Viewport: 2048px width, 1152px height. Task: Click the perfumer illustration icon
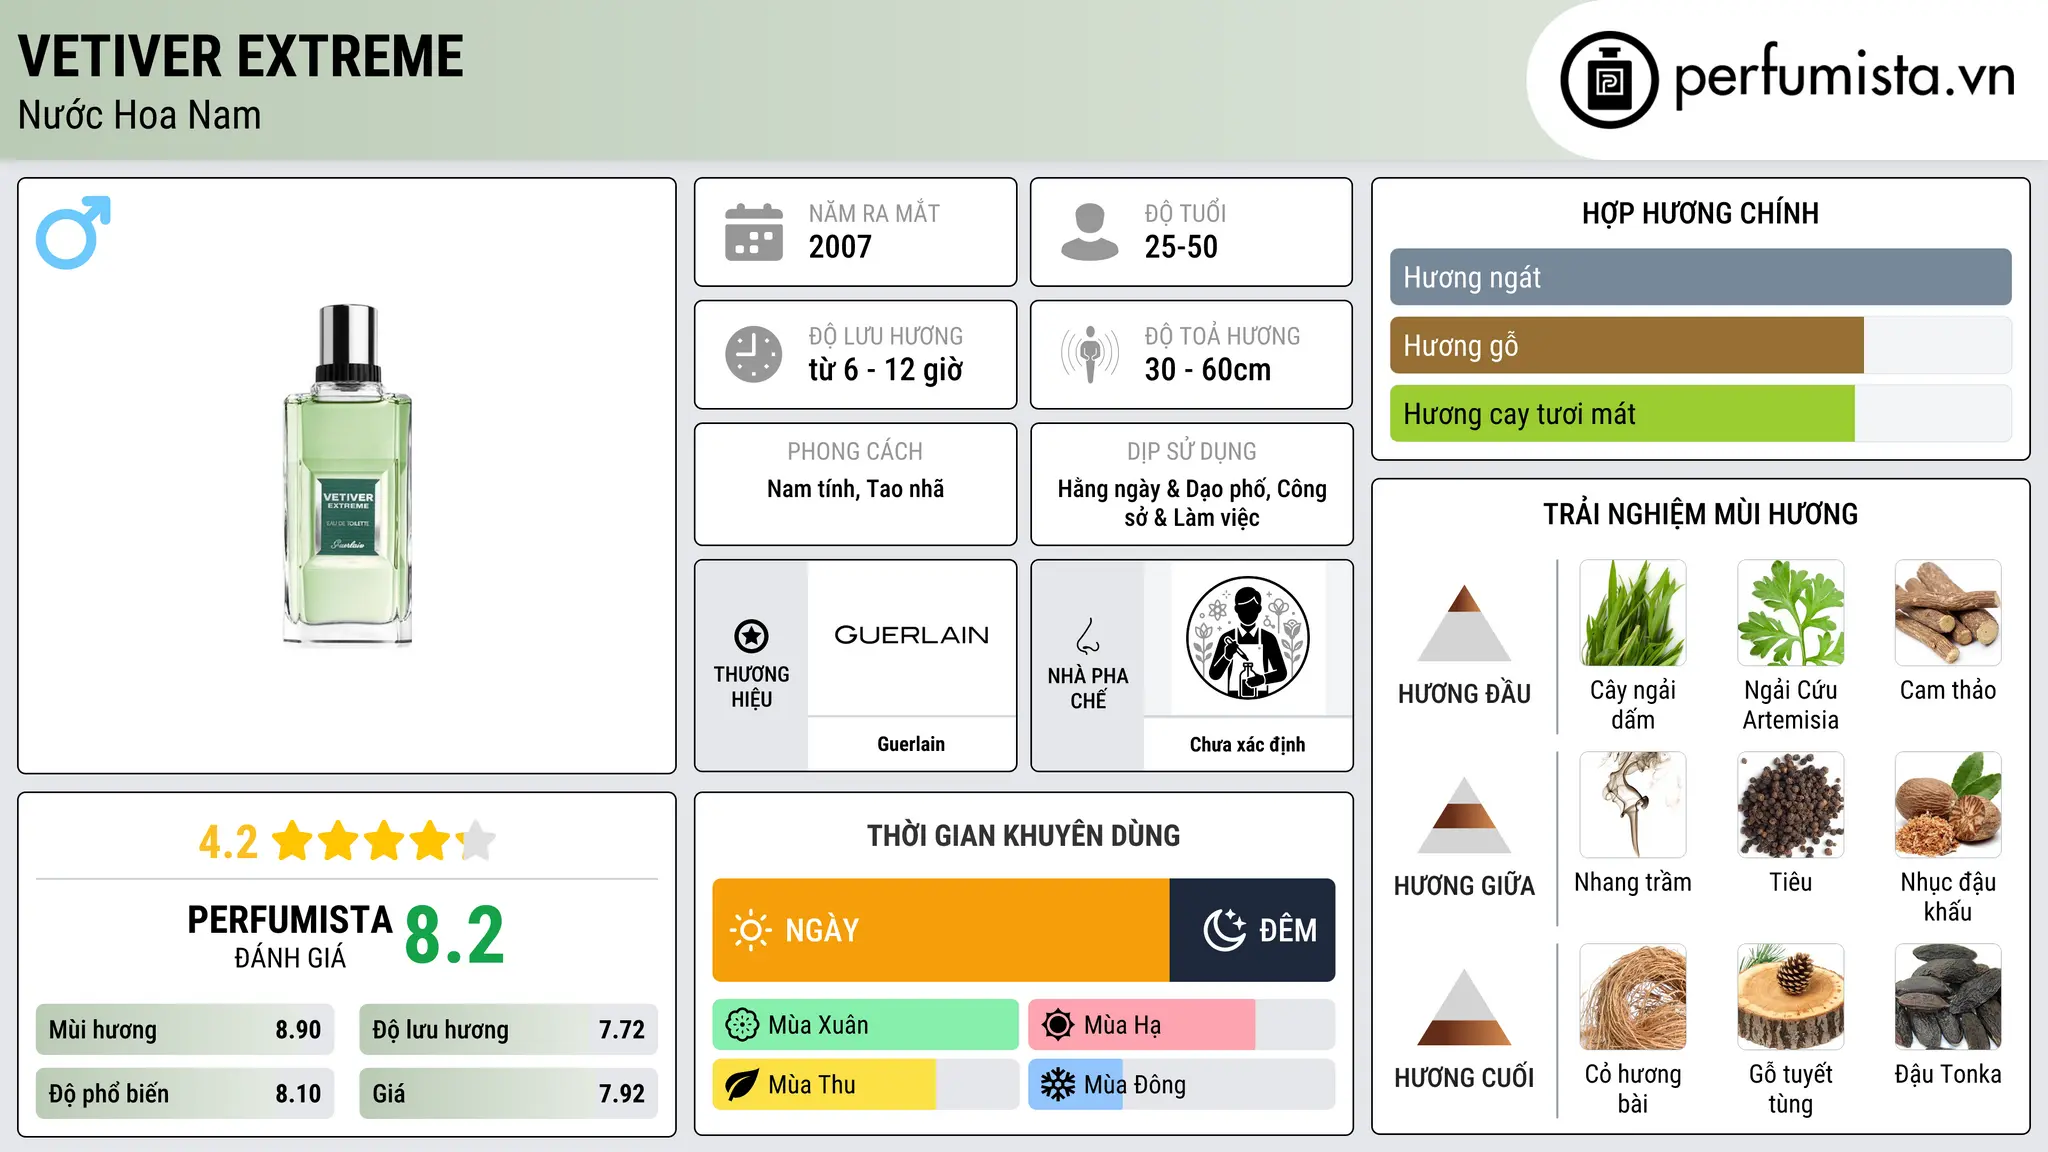point(1247,638)
